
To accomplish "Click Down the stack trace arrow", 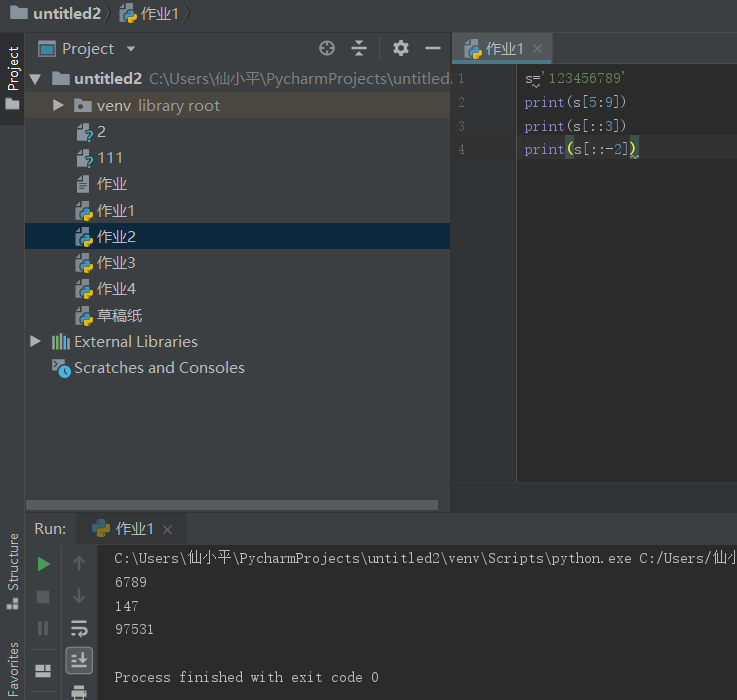I will (79, 596).
